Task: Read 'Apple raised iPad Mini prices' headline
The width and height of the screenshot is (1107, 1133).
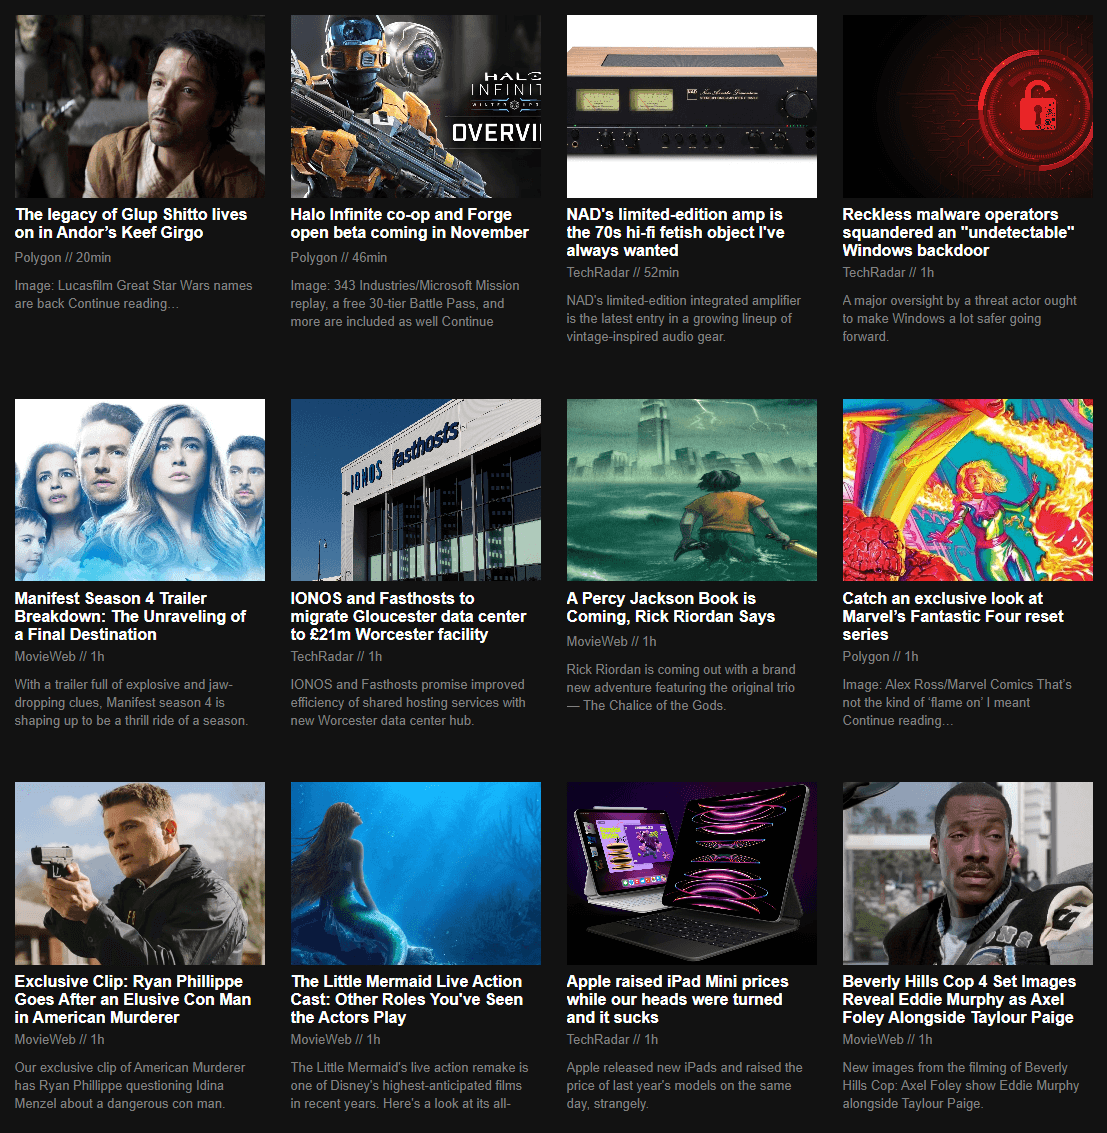Action: coord(677,999)
